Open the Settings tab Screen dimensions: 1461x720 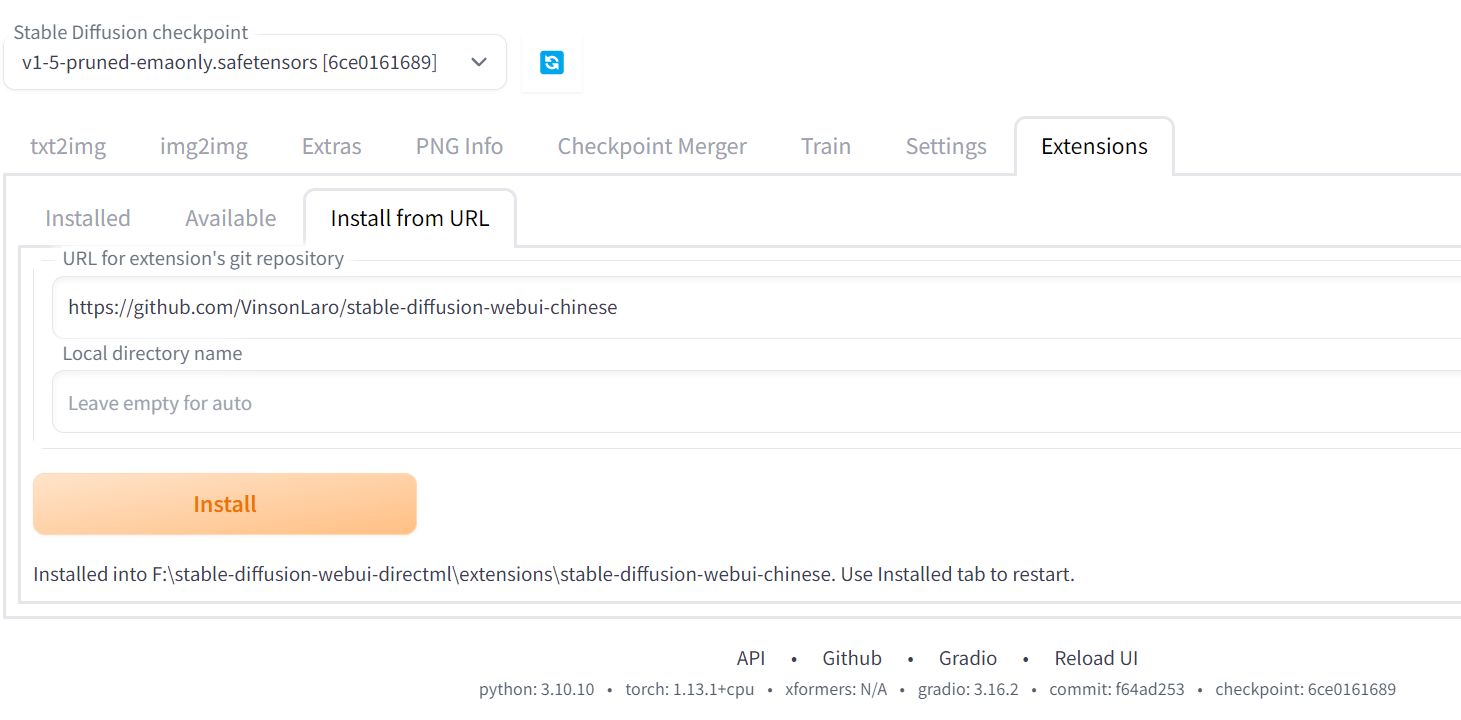(x=946, y=146)
